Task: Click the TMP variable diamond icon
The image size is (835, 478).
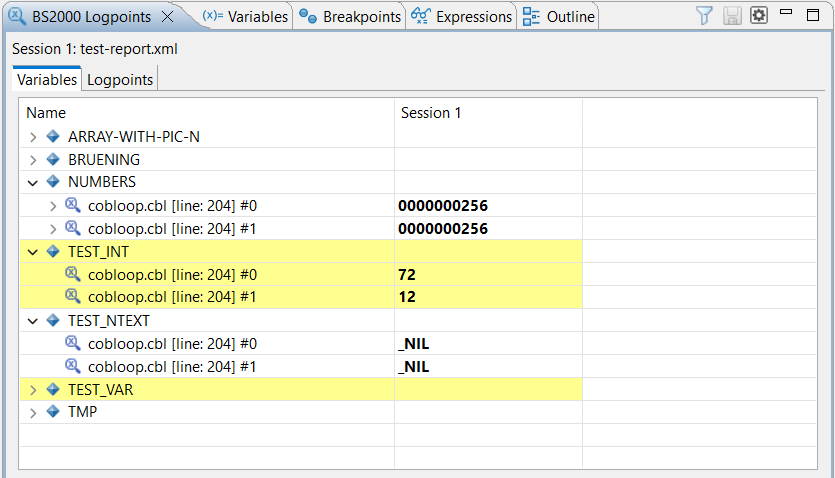Action: click(x=53, y=412)
